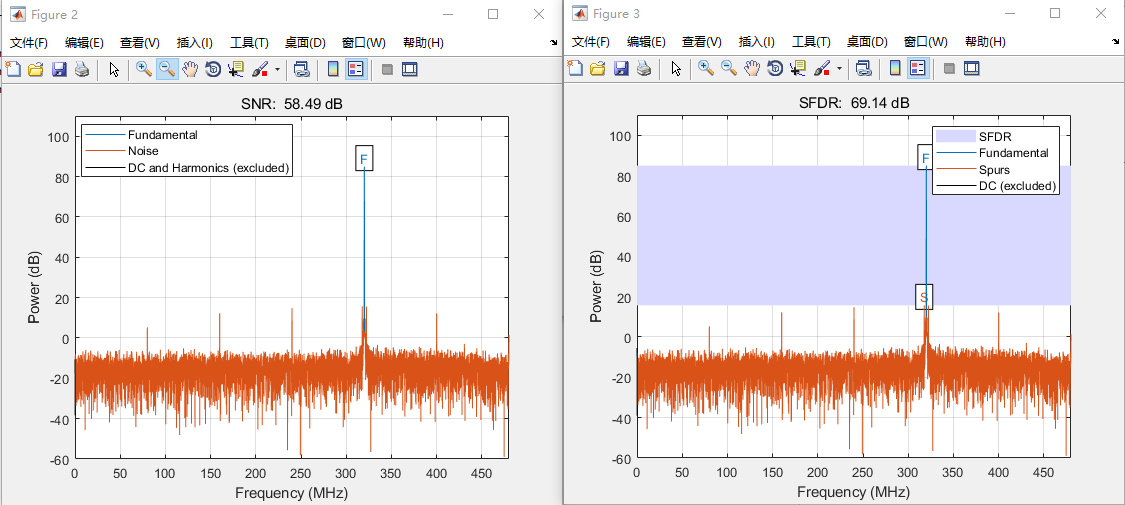Screen dimensions: 1125x505
Task: Open brush color dropdown arrow in Figure 3
Action: (x=839, y=70)
